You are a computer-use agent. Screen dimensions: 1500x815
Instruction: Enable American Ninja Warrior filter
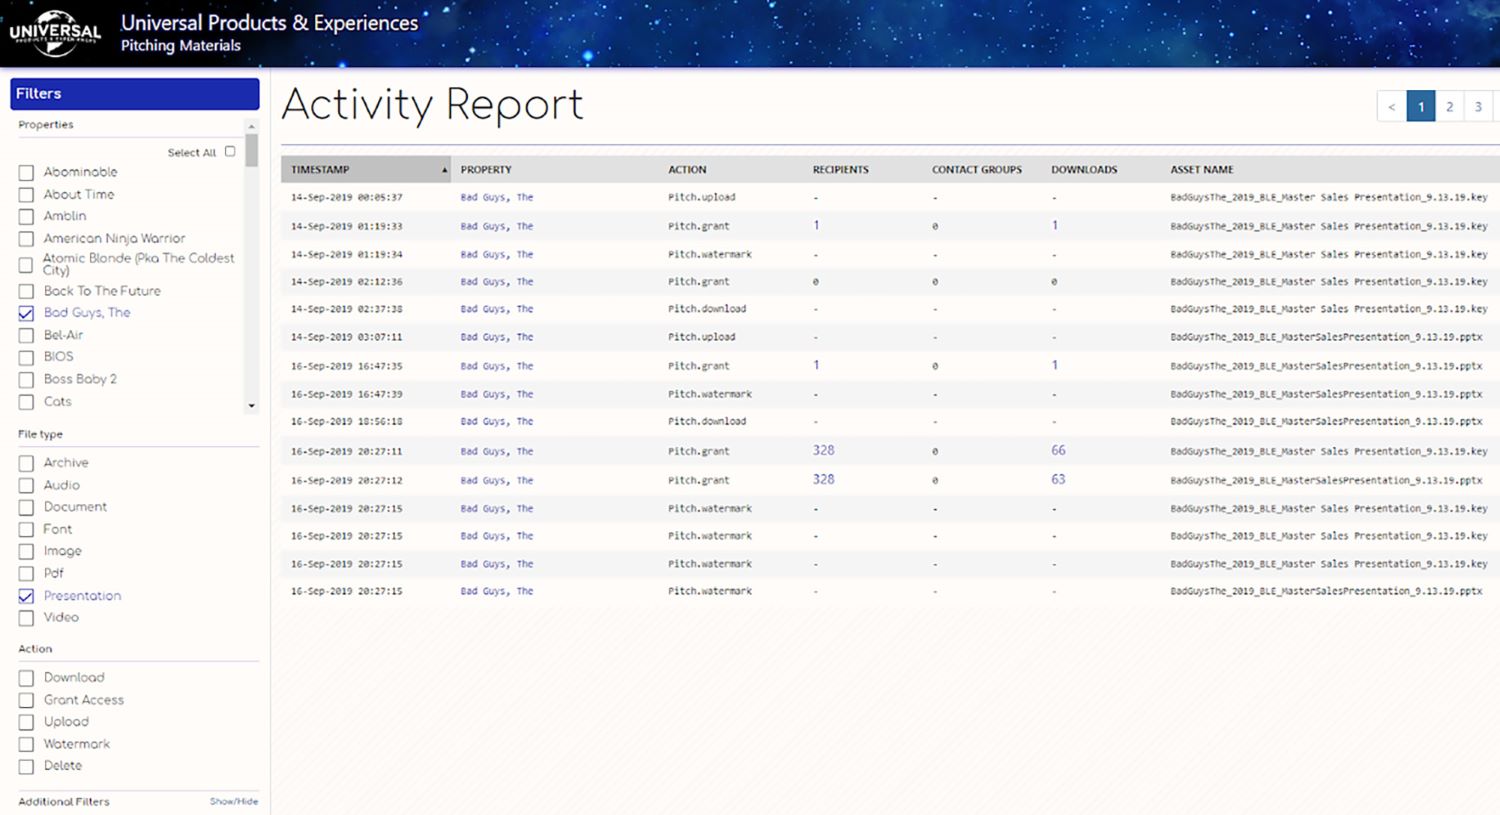26,239
